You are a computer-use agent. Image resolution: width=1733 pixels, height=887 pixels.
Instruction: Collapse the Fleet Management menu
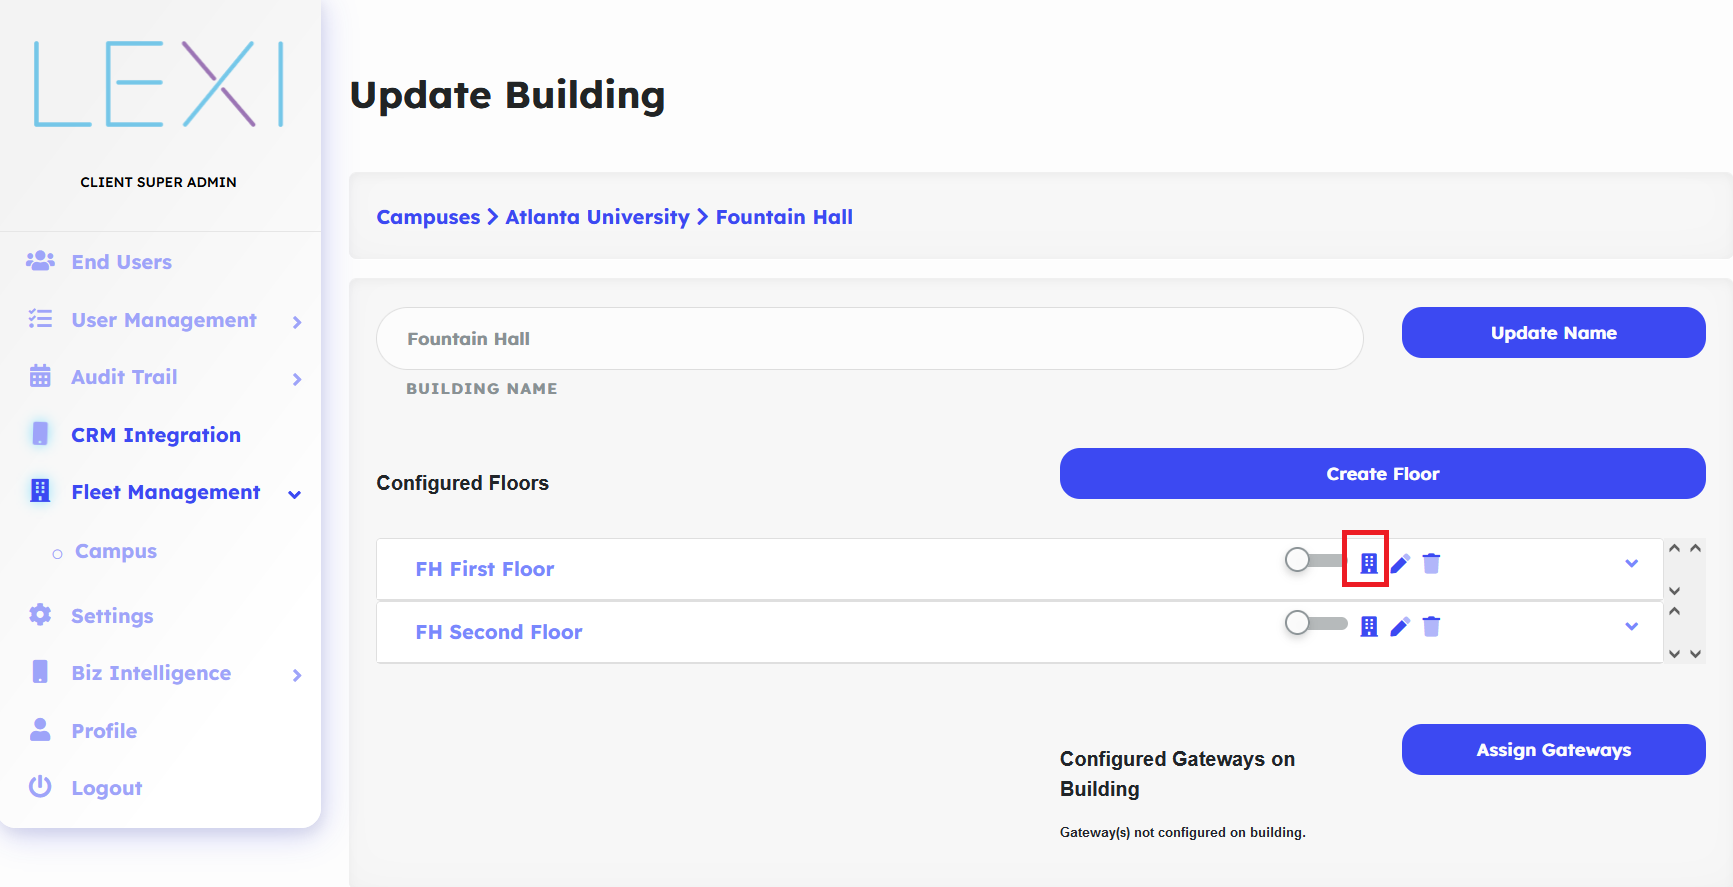click(295, 494)
